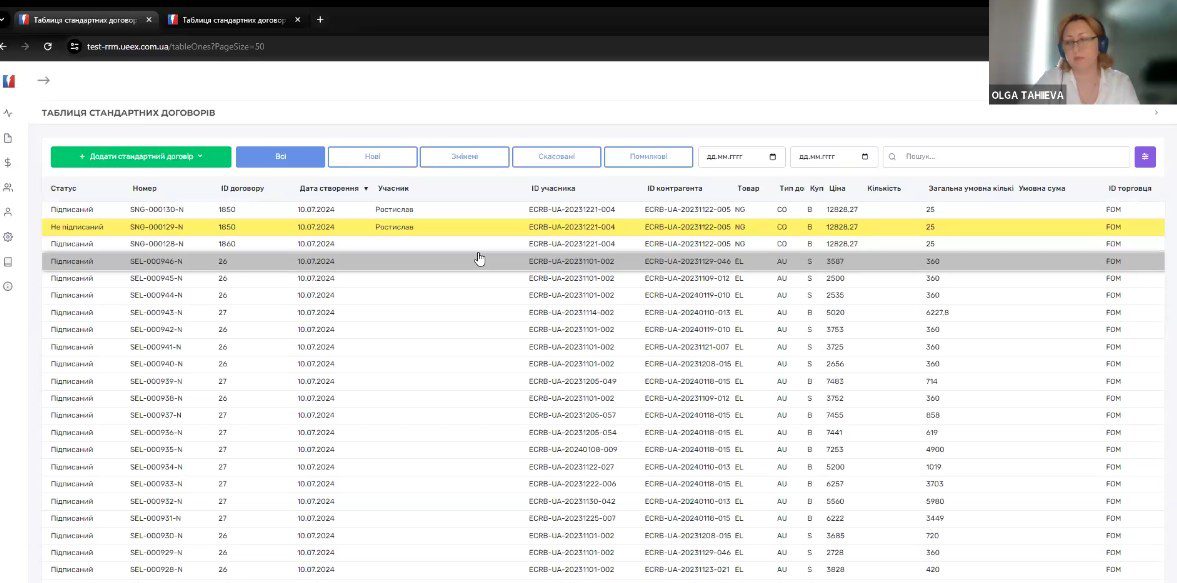Click the single user profile sidebar icon

coord(8,212)
